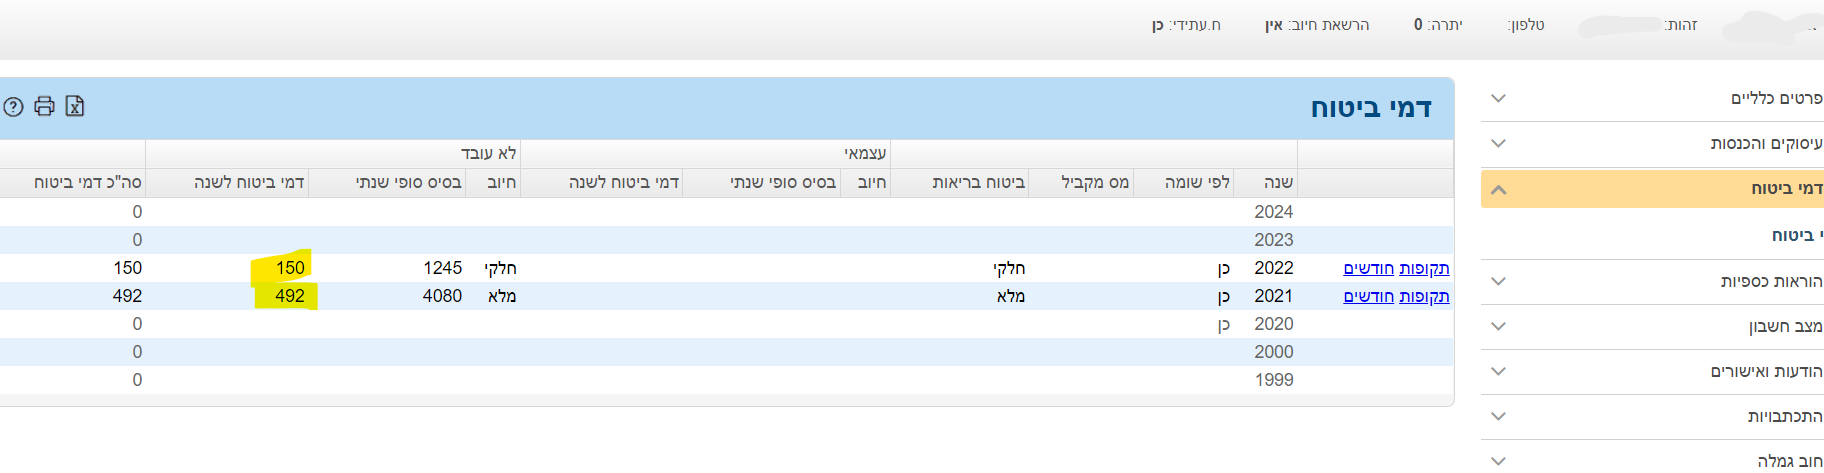Expand the הוראות כספיות section
This screenshot has height=473, width=1824.
click(1498, 281)
